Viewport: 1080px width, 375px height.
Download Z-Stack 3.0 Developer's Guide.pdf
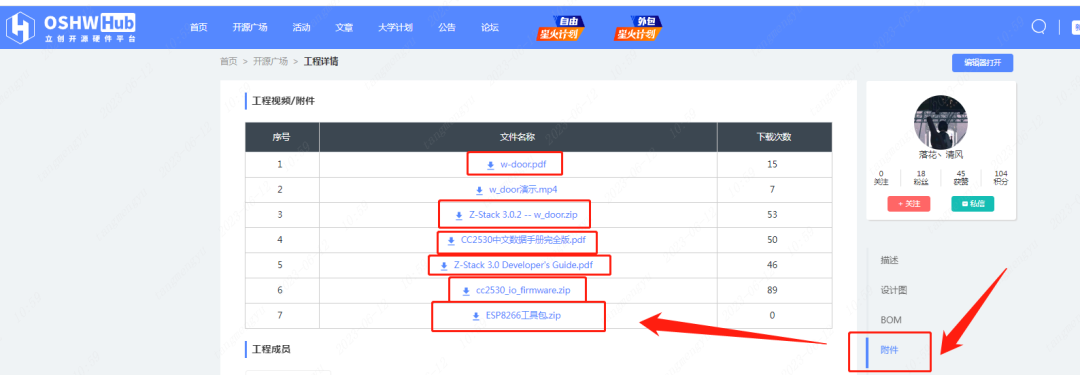(523, 265)
